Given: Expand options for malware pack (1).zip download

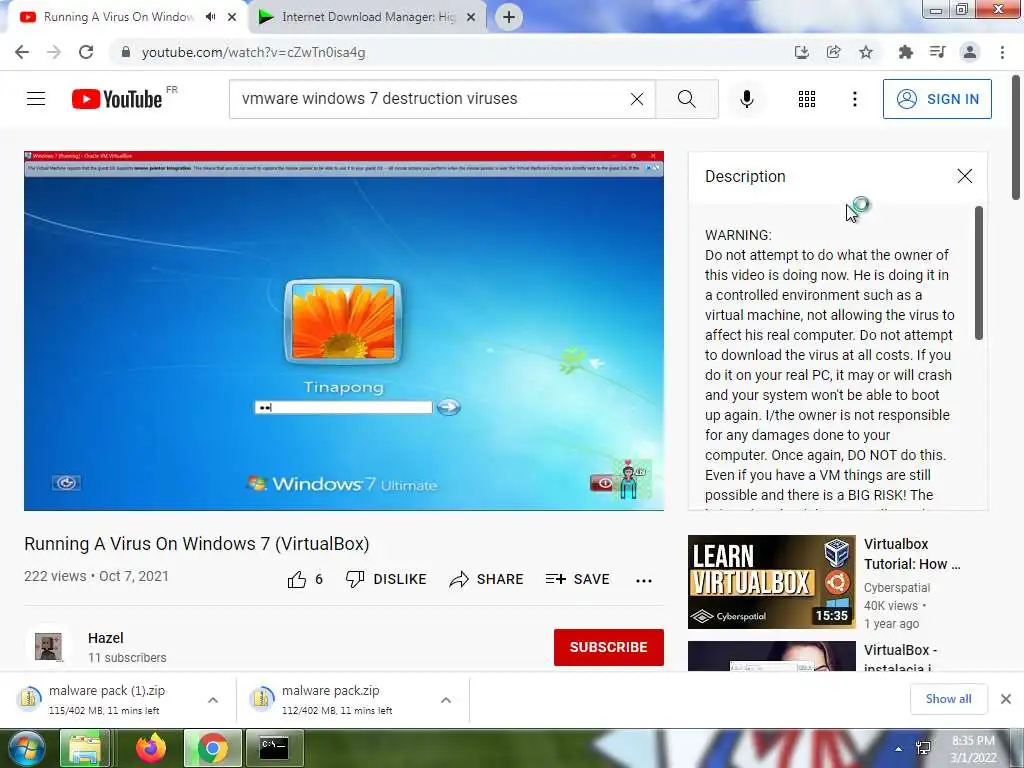Looking at the screenshot, I should pyautogui.click(x=213, y=700).
